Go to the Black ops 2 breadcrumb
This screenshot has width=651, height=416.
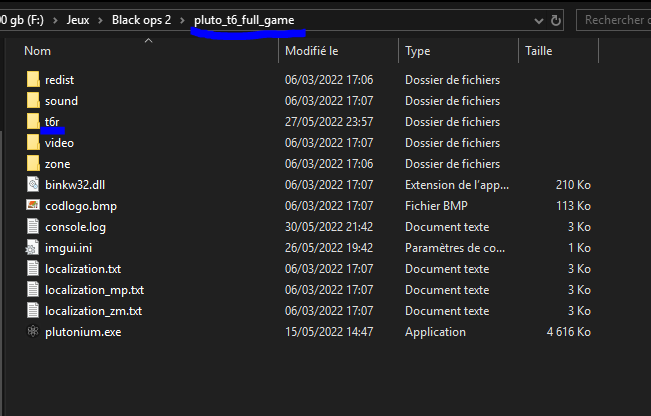point(141,20)
